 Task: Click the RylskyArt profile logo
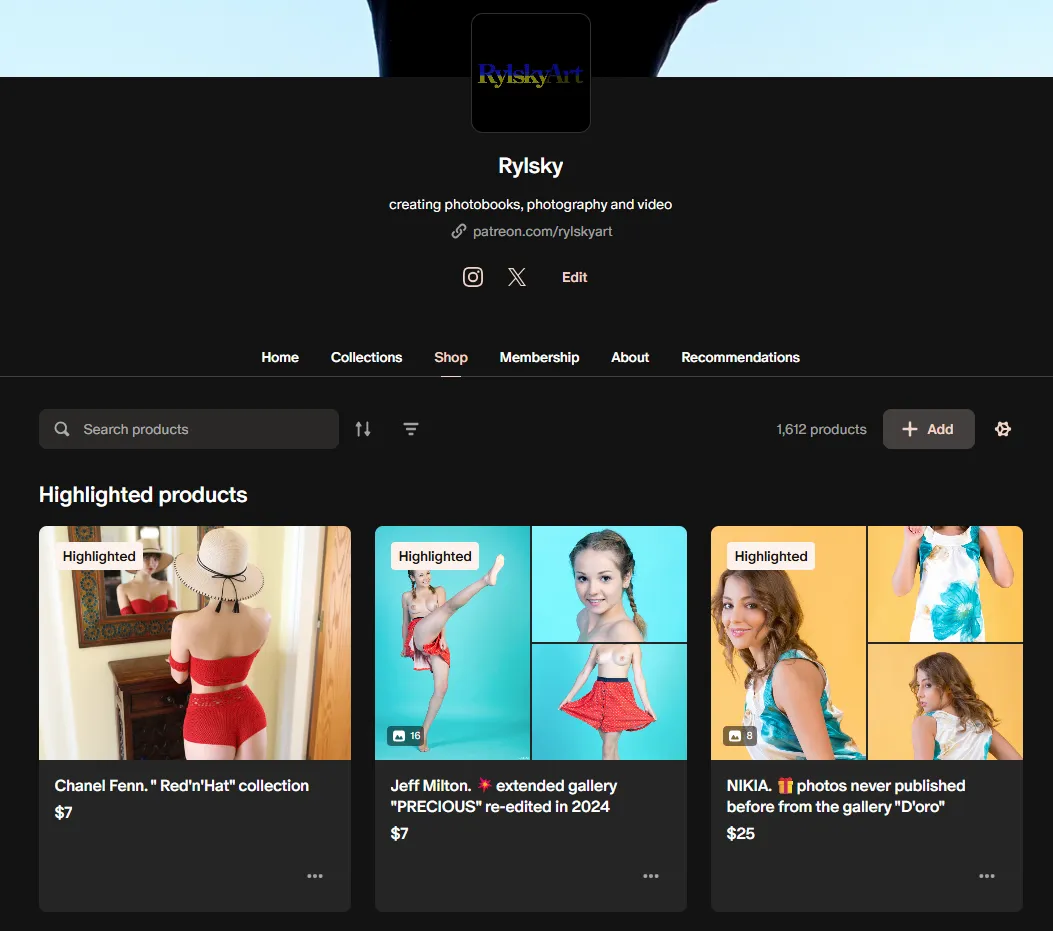[531, 73]
